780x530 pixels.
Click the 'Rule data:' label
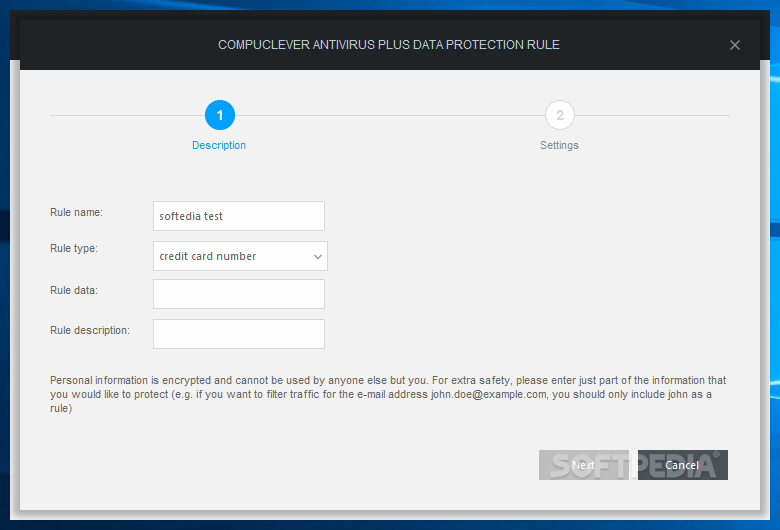click(x=74, y=290)
